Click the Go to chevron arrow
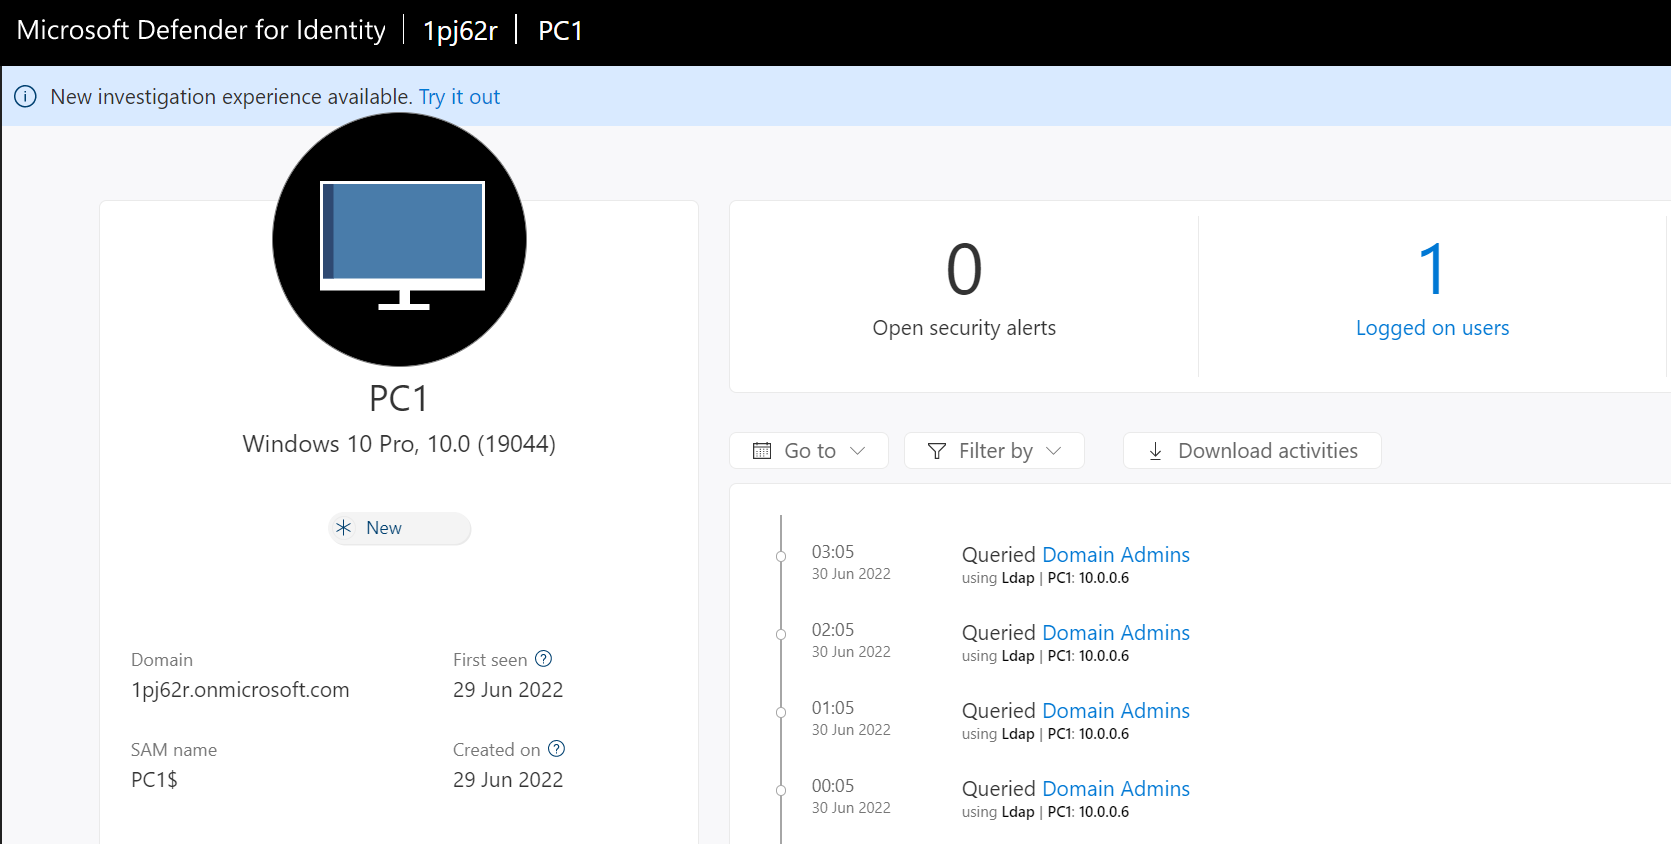Screen dimensions: 1671x844 point(857,451)
